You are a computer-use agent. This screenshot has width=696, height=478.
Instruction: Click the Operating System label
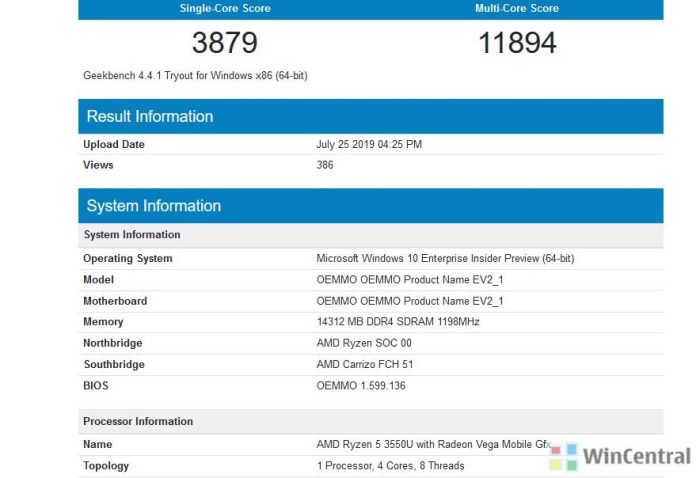point(128,258)
